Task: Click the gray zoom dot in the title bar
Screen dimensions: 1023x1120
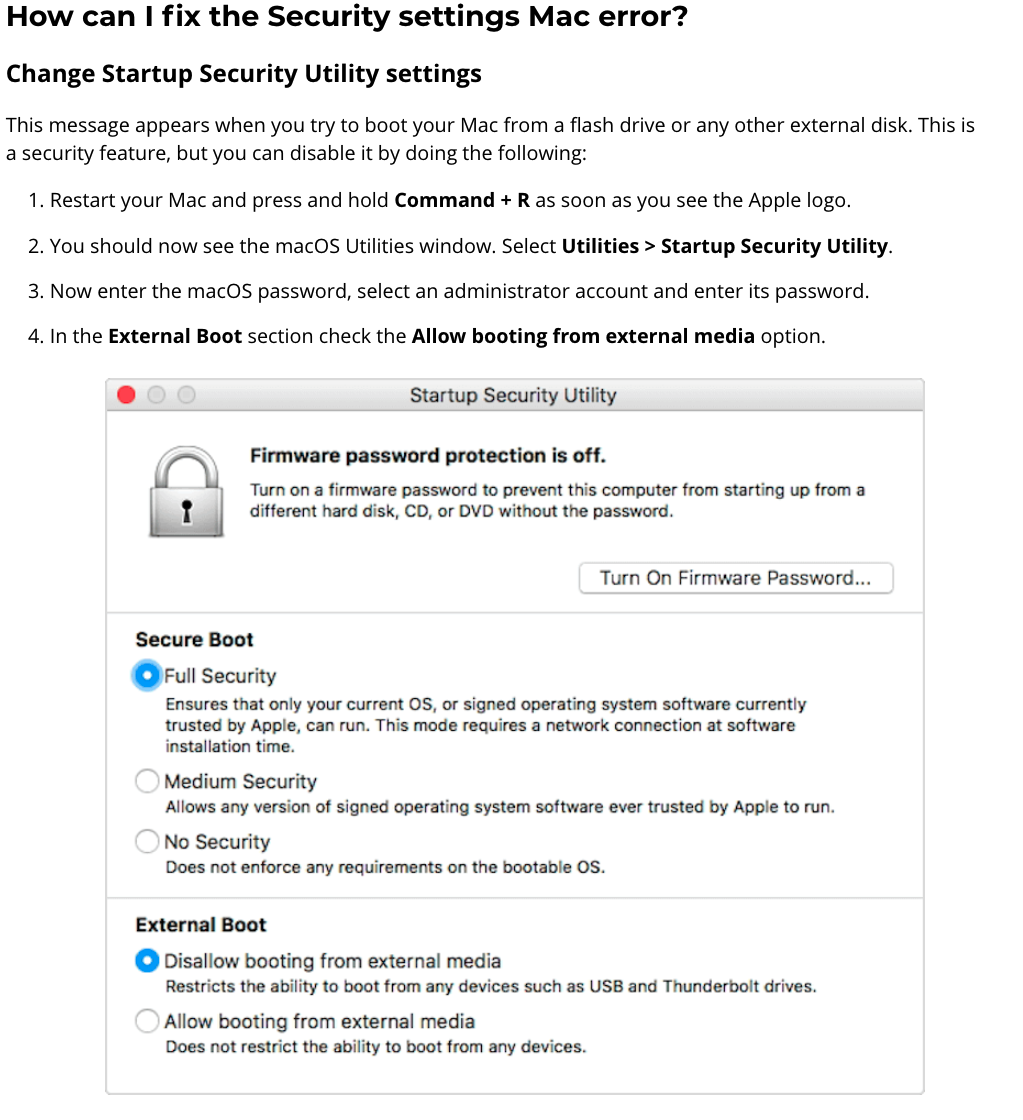Action: (187, 395)
